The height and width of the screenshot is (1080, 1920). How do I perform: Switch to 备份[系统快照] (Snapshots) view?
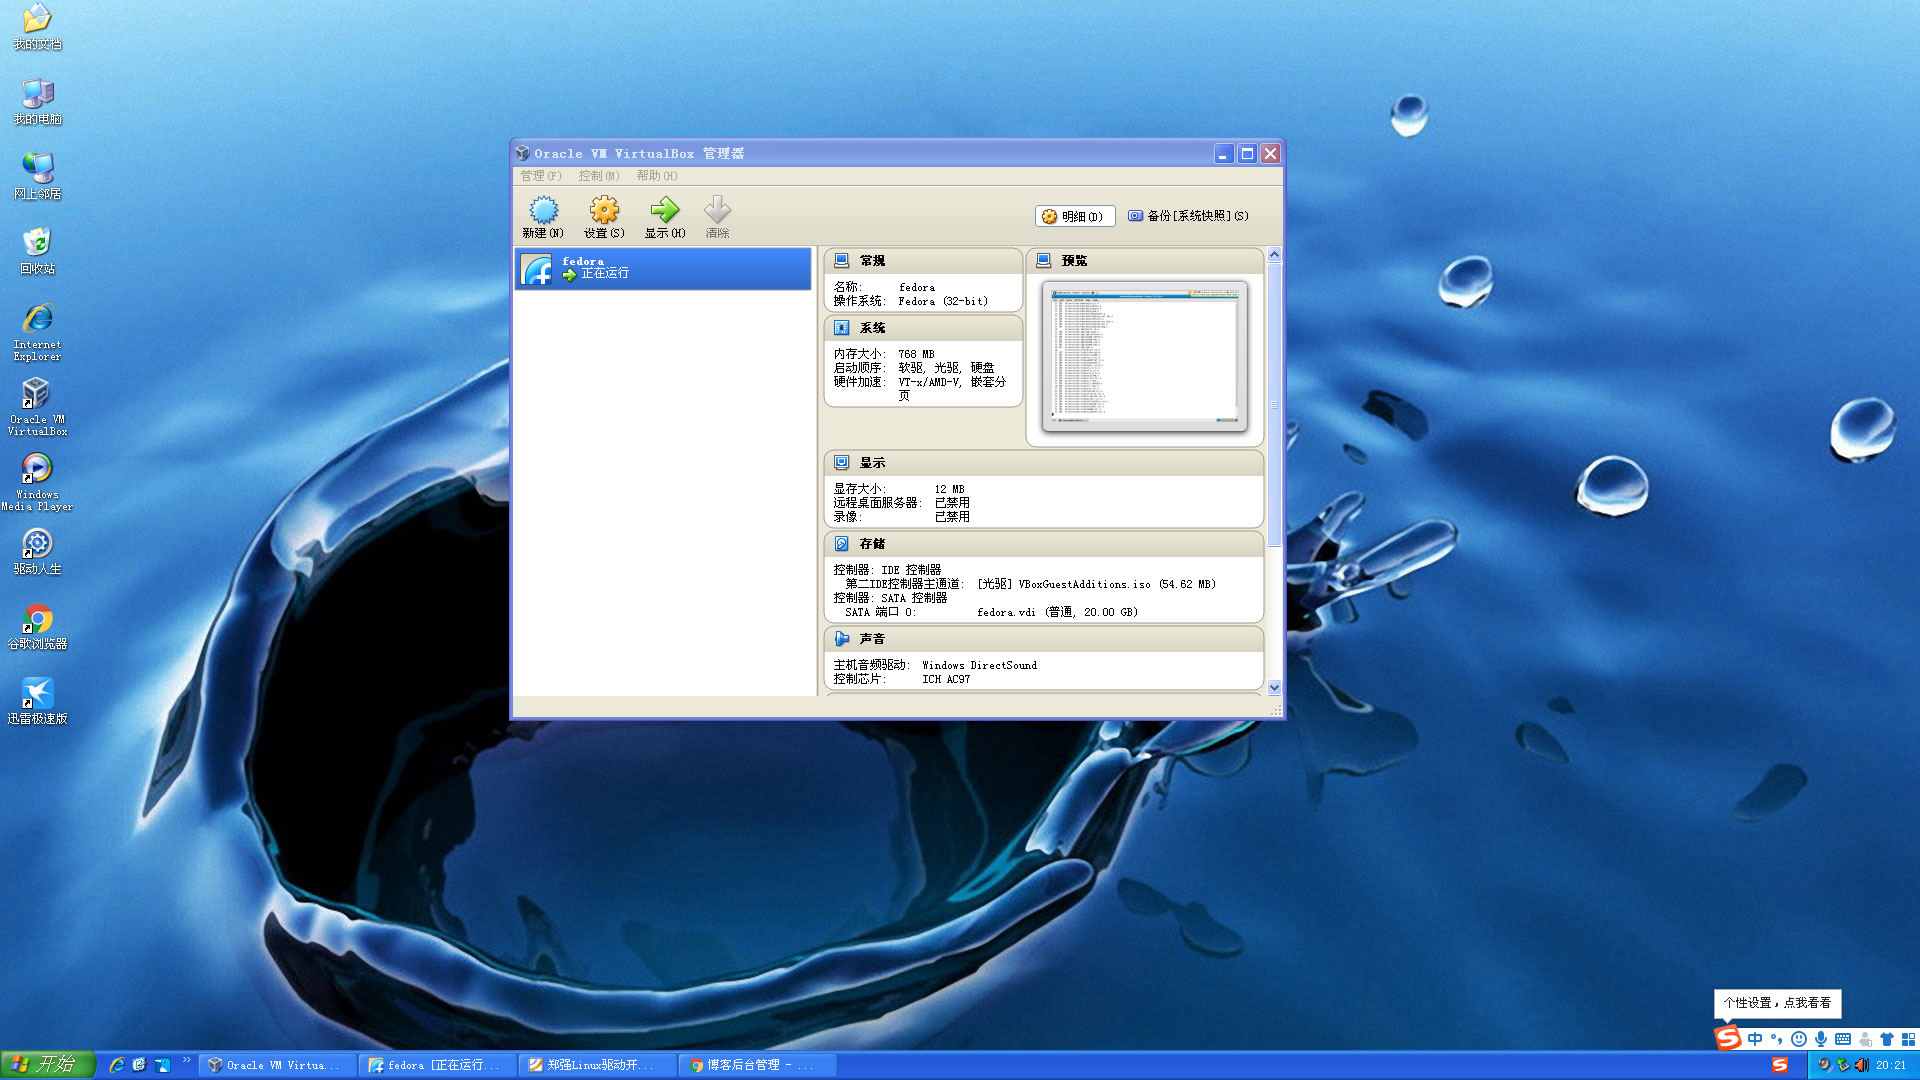tap(1188, 216)
